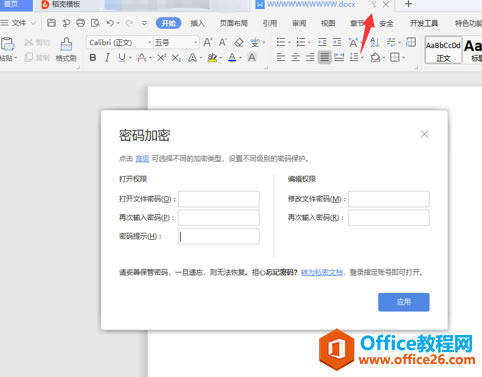Toggle Bold formatting in the ribbon

(x=93, y=58)
